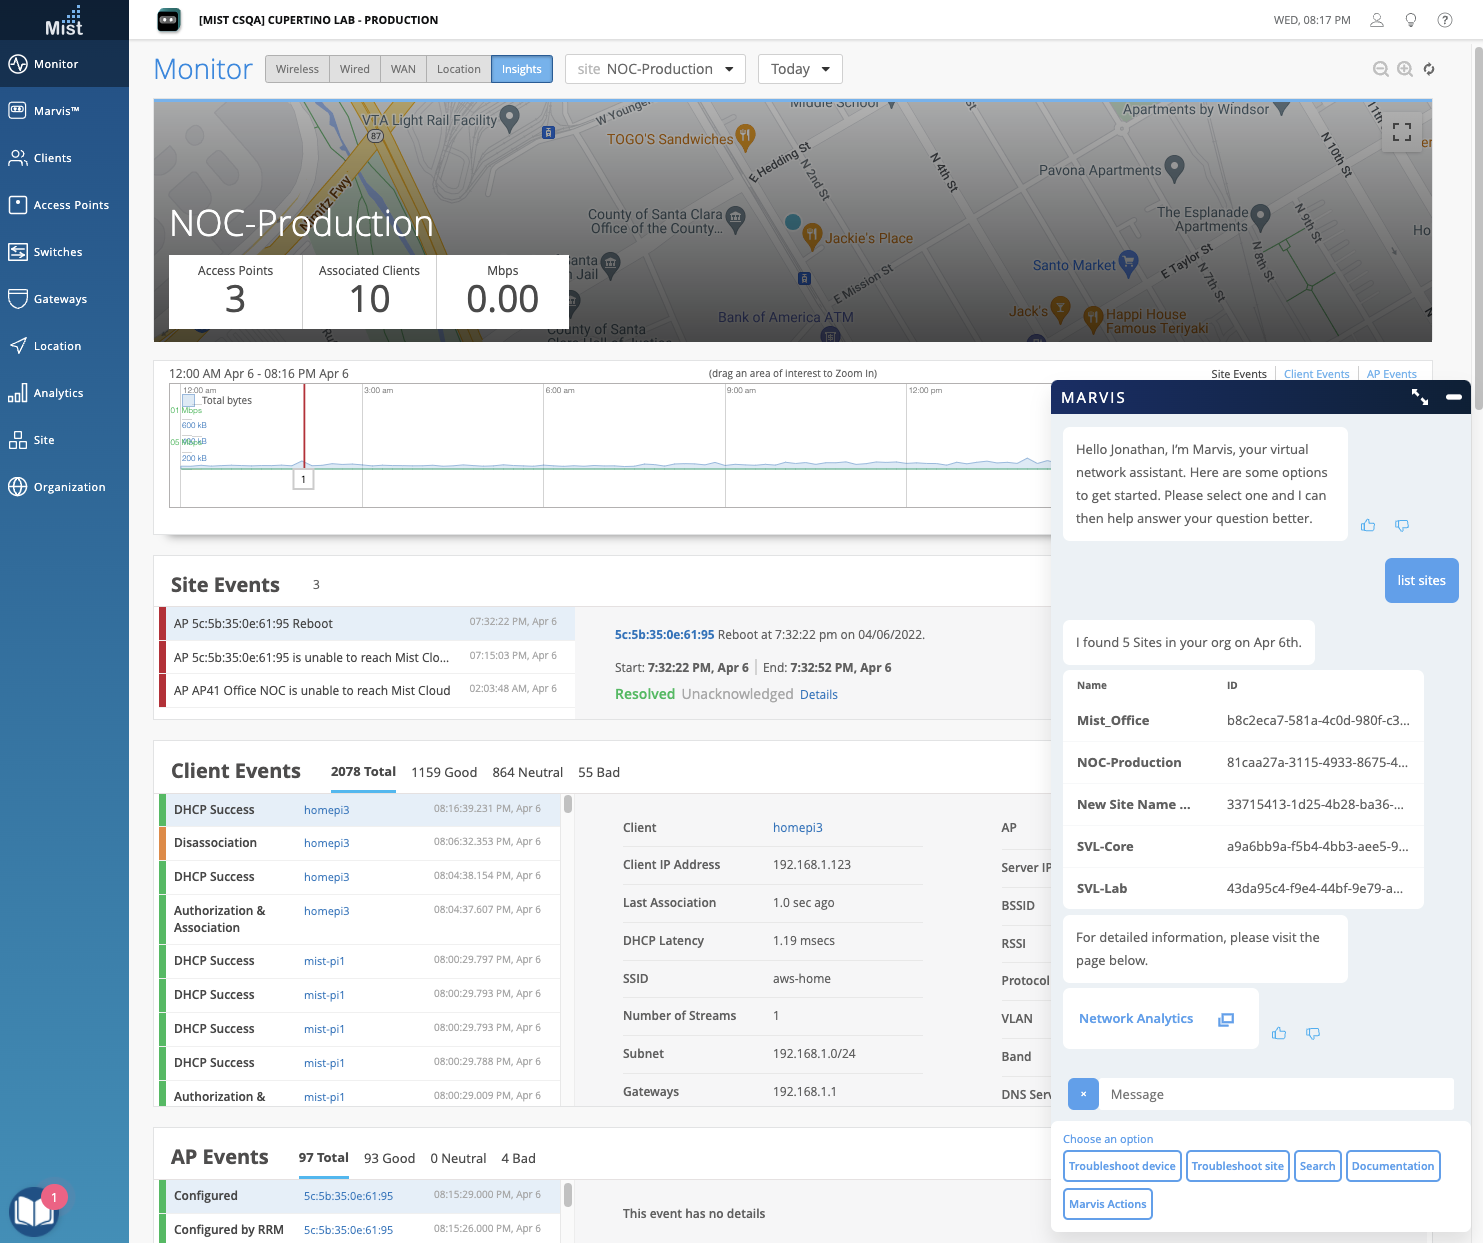Filter client events by 55 Bad
1483x1243 pixels.
[598, 772]
